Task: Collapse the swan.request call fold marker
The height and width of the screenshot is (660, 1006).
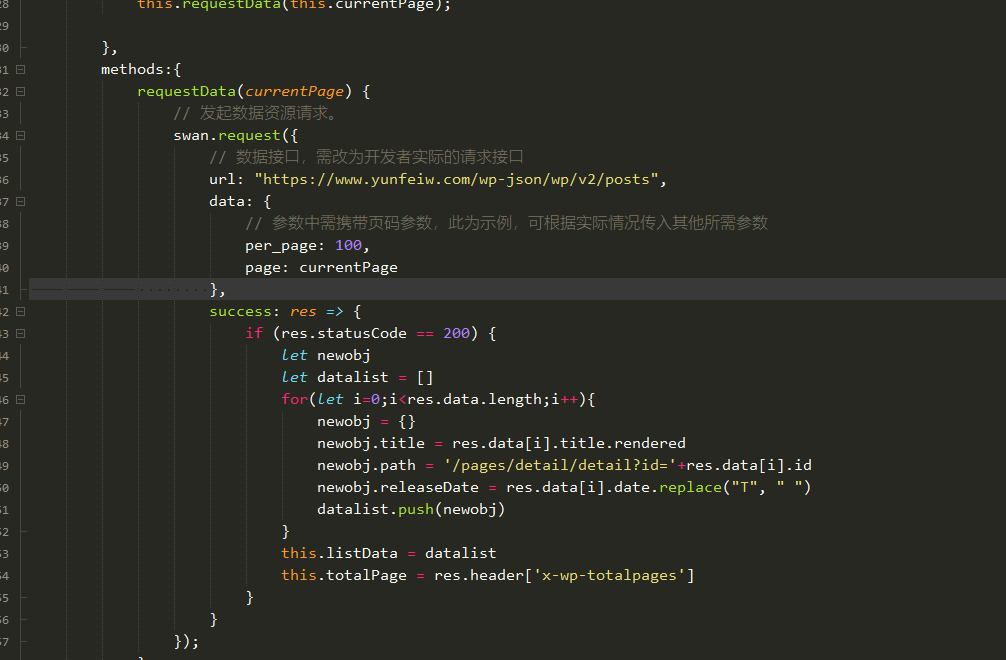Action: (21, 135)
